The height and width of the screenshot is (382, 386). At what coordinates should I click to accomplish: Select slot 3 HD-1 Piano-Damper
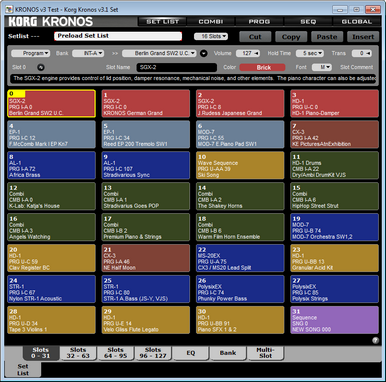pos(335,104)
